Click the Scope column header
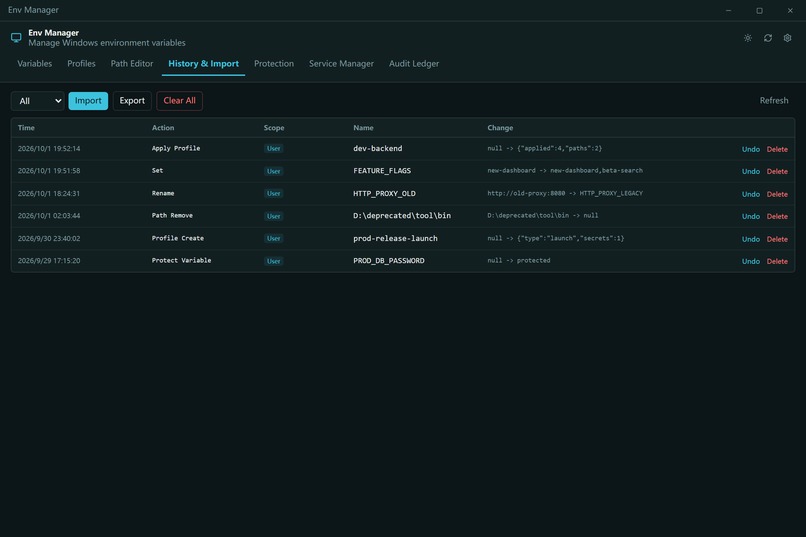The height and width of the screenshot is (537, 806). pyautogui.click(x=274, y=127)
